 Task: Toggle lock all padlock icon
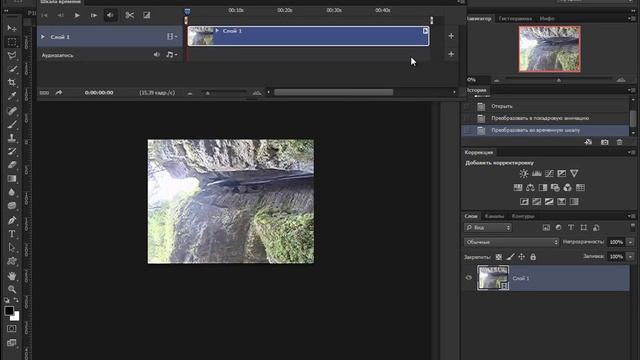pyautogui.click(x=533, y=257)
